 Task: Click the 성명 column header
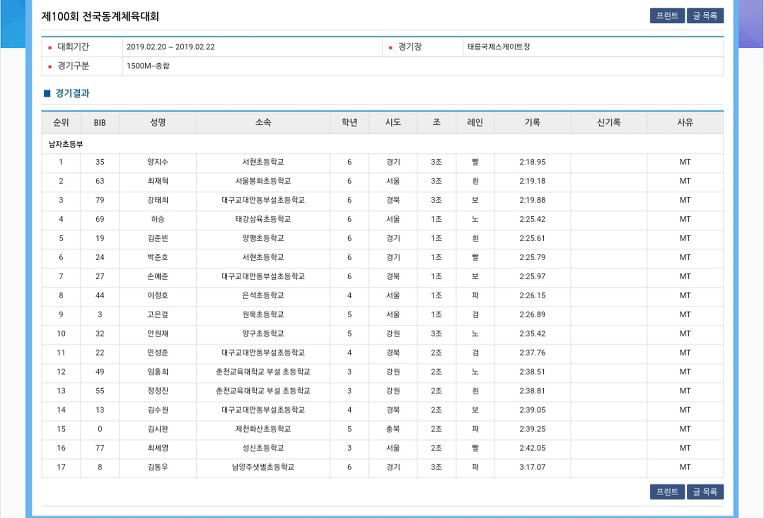pyautogui.click(x=158, y=123)
